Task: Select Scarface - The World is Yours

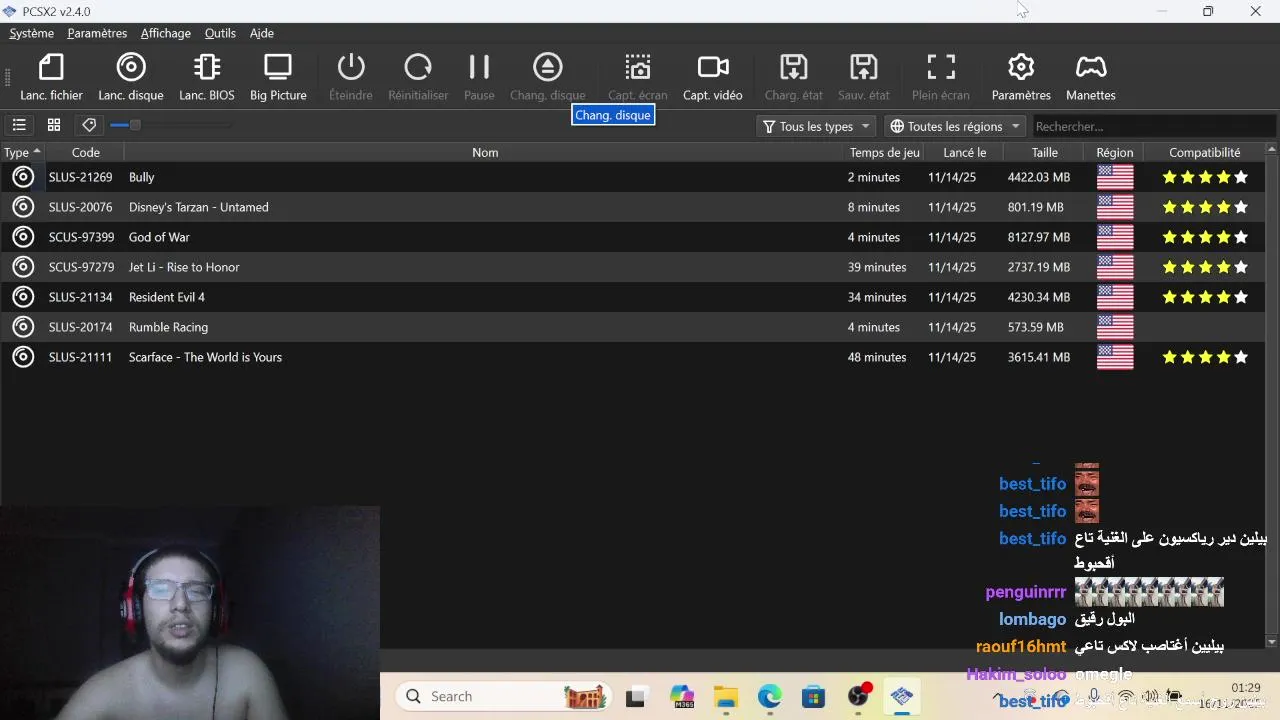Action: pyautogui.click(x=632, y=357)
